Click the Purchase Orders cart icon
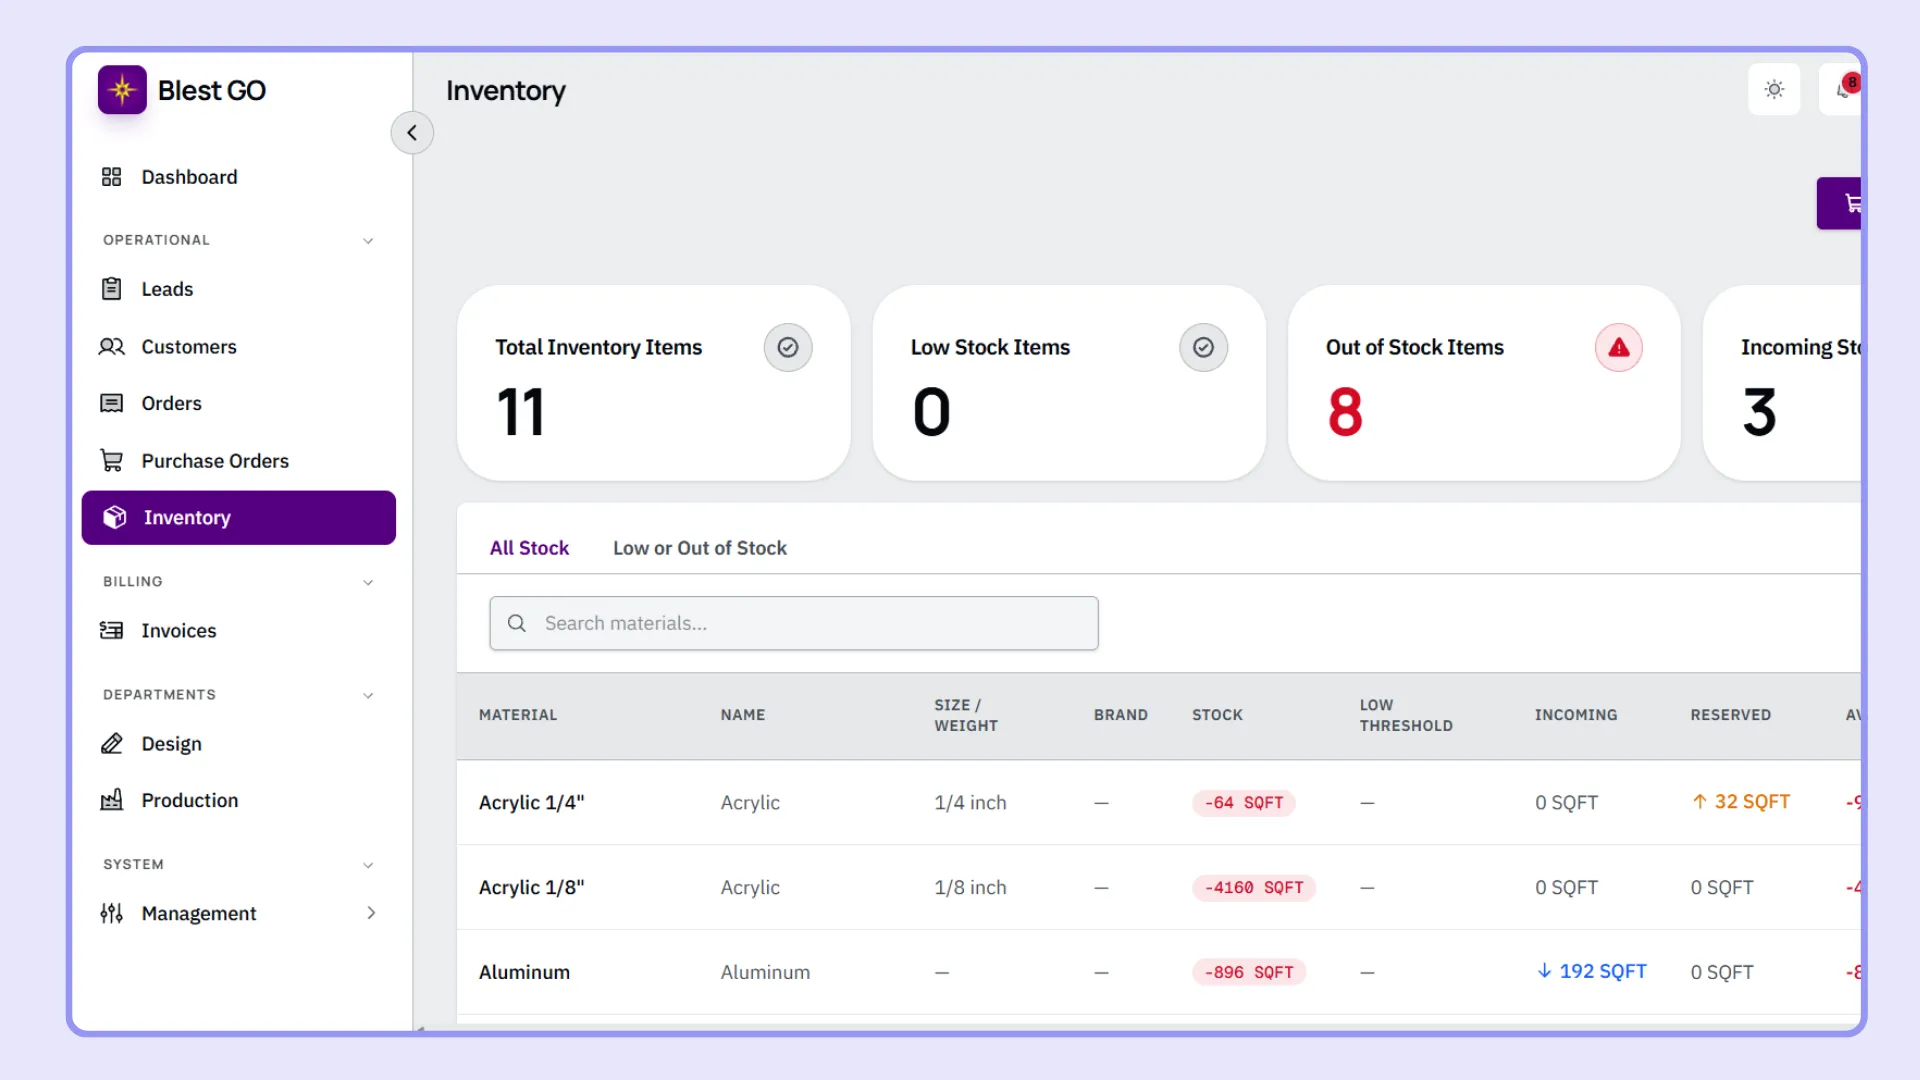This screenshot has height=1080, width=1920. tap(111, 461)
